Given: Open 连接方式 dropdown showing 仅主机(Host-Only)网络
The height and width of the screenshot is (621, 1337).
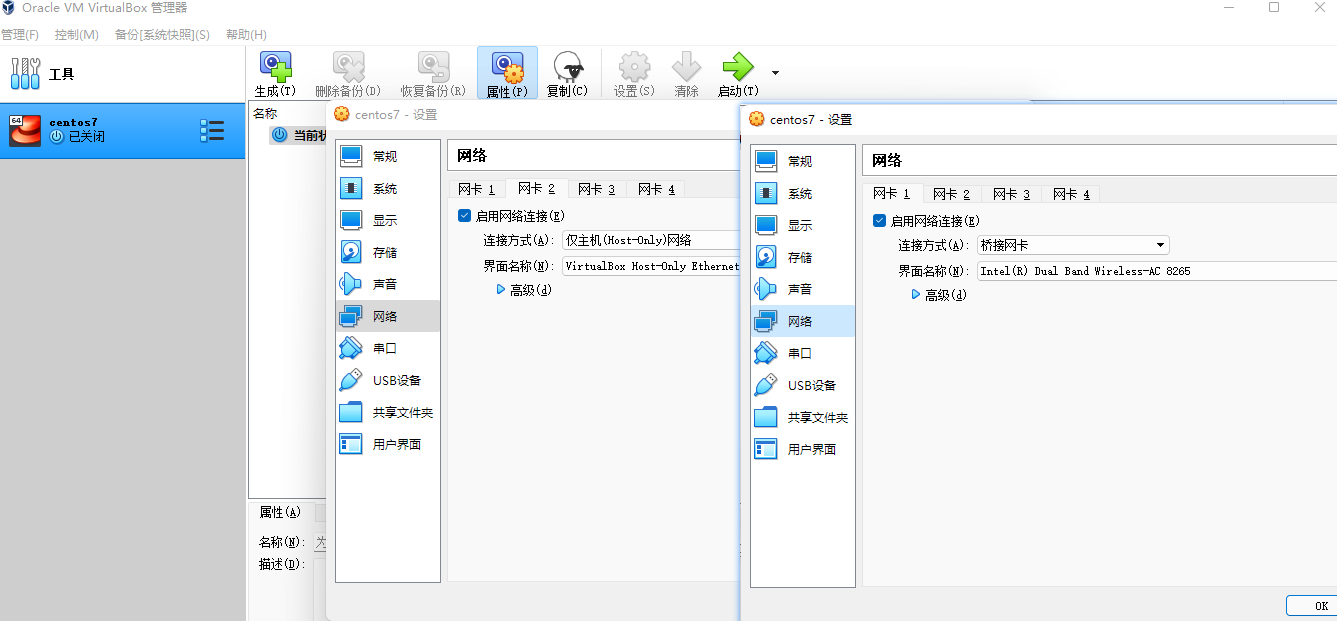Looking at the screenshot, I should (651, 240).
